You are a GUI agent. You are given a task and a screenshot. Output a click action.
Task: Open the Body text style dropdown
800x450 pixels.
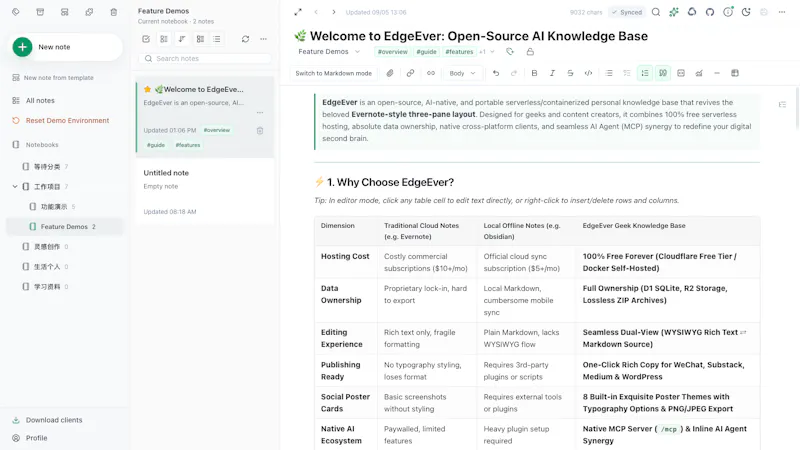(462, 73)
